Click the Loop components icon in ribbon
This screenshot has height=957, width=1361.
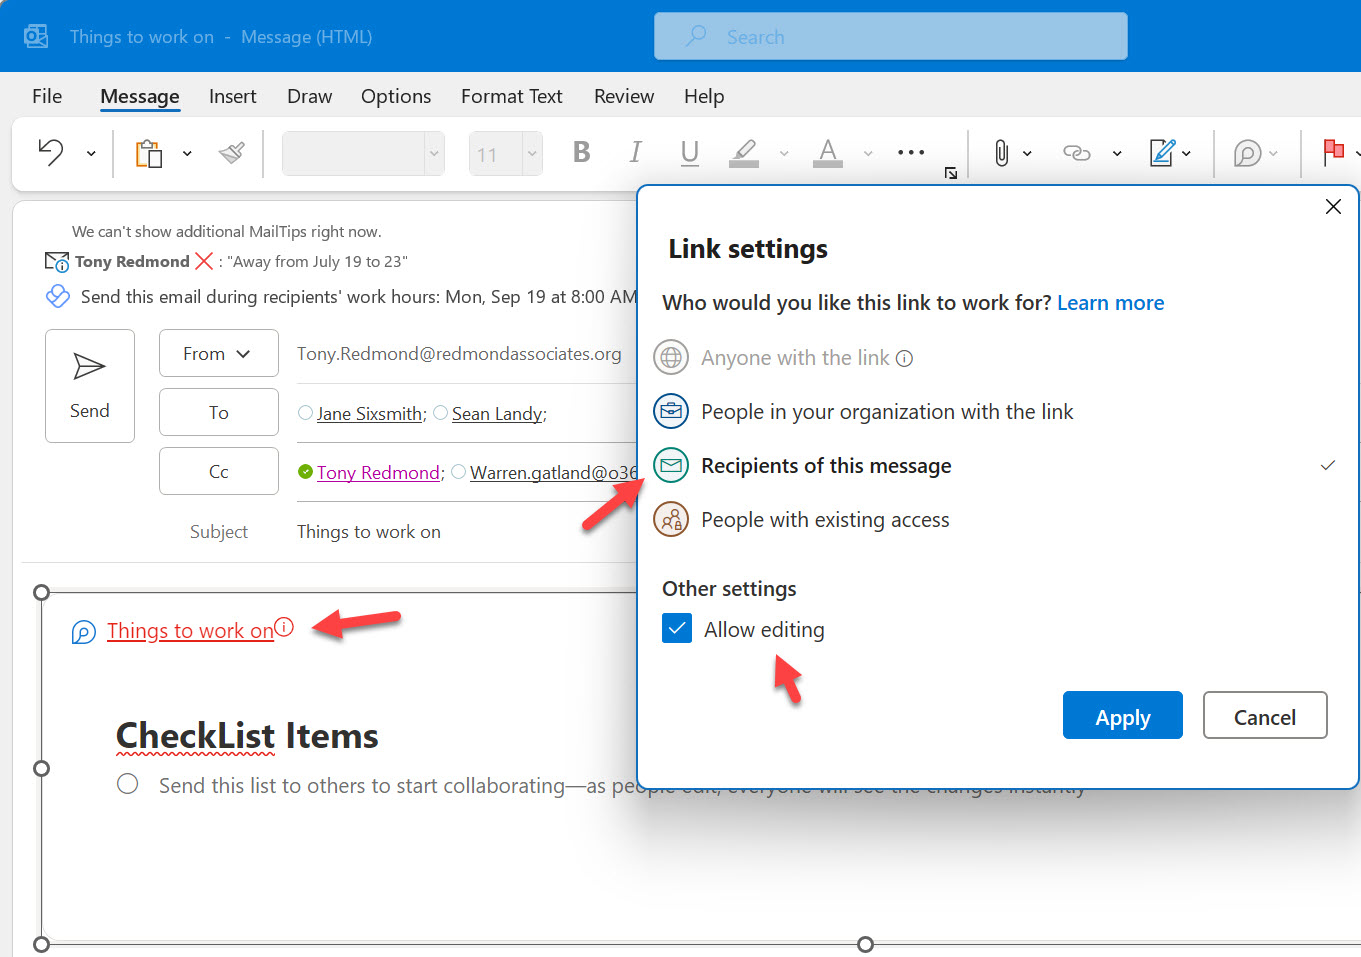[1247, 154]
